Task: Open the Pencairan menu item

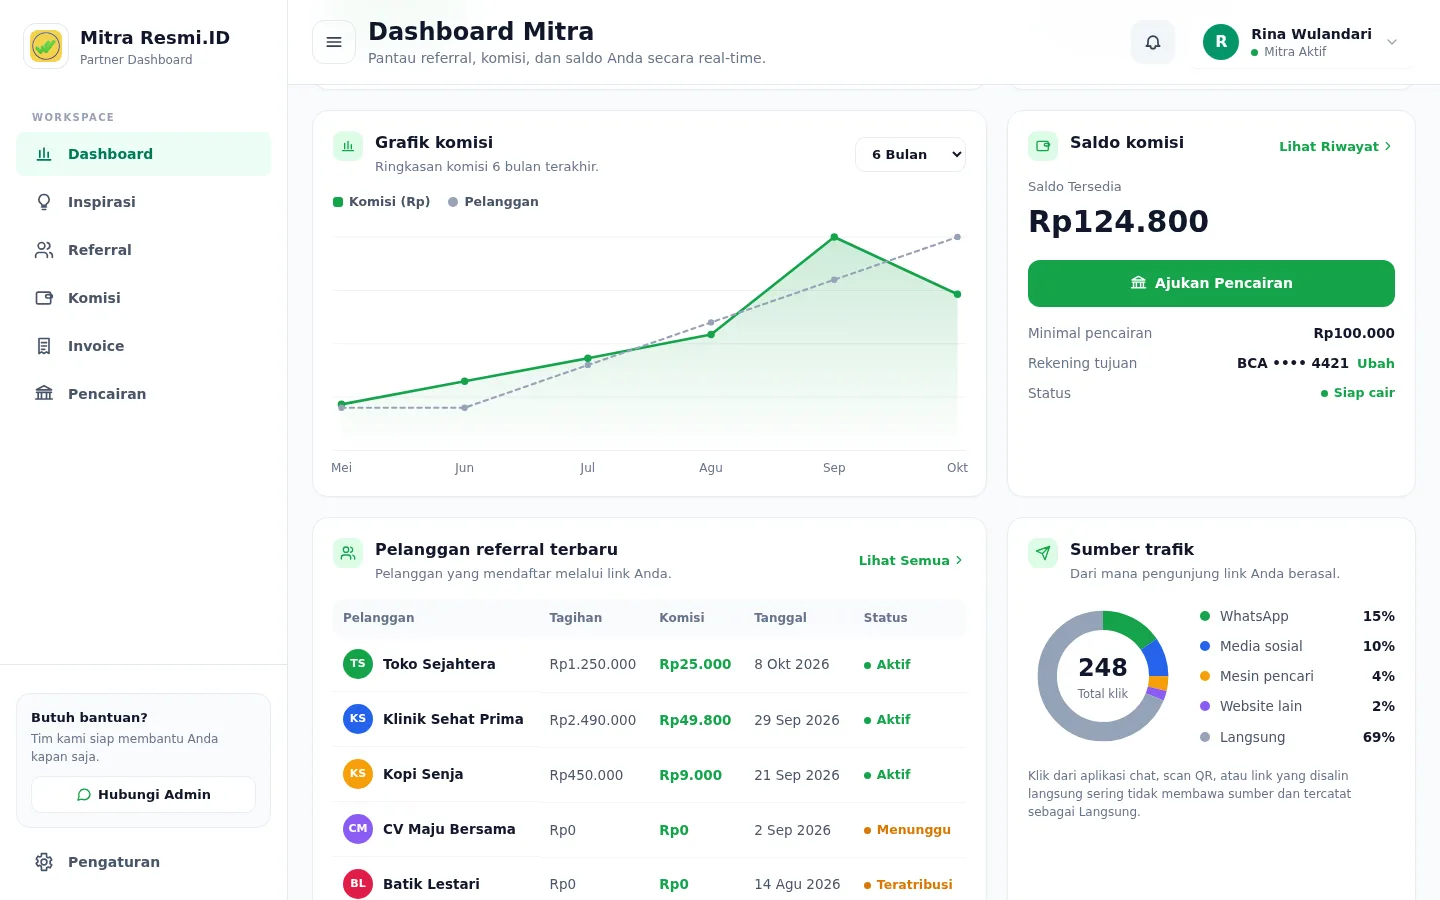Action: click(x=144, y=394)
